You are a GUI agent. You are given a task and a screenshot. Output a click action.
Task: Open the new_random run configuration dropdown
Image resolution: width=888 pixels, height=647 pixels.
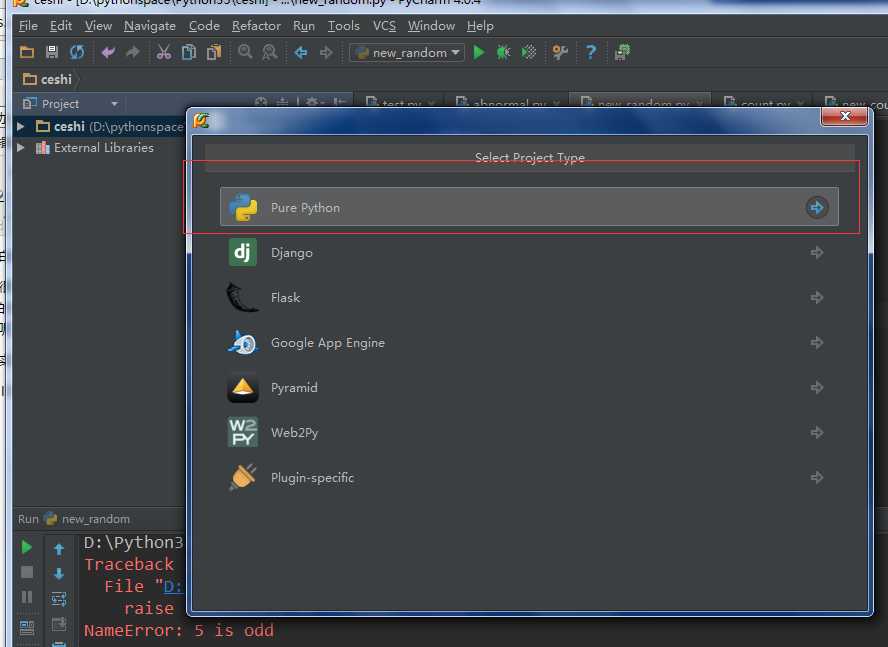[407, 53]
